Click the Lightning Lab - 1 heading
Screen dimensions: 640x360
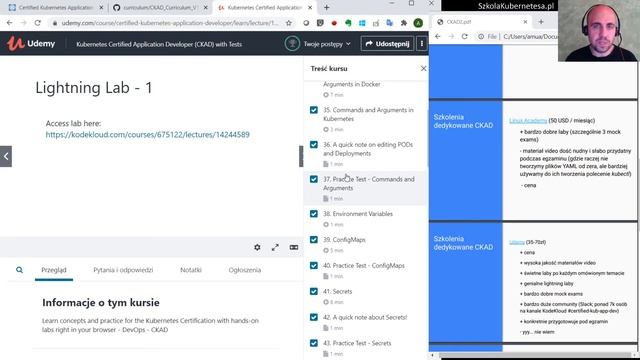tap(93, 88)
